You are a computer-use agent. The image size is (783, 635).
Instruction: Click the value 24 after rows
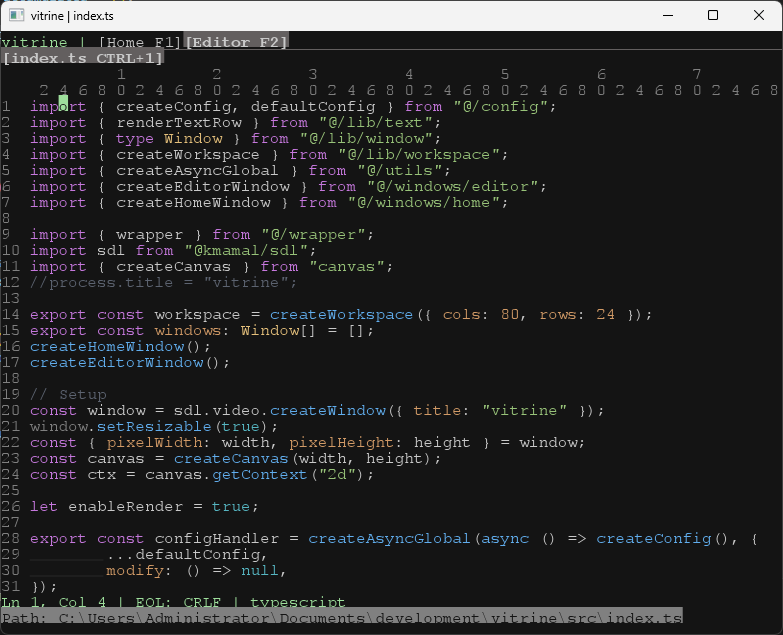click(x=605, y=315)
